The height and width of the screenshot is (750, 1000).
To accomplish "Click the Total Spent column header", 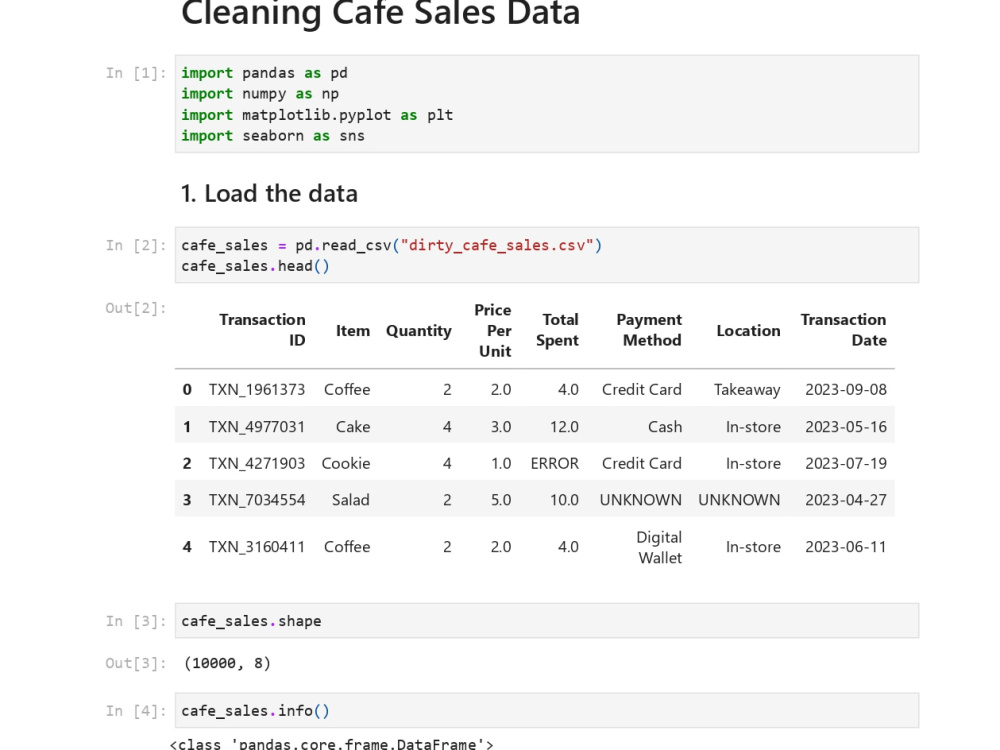I will (x=557, y=330).
